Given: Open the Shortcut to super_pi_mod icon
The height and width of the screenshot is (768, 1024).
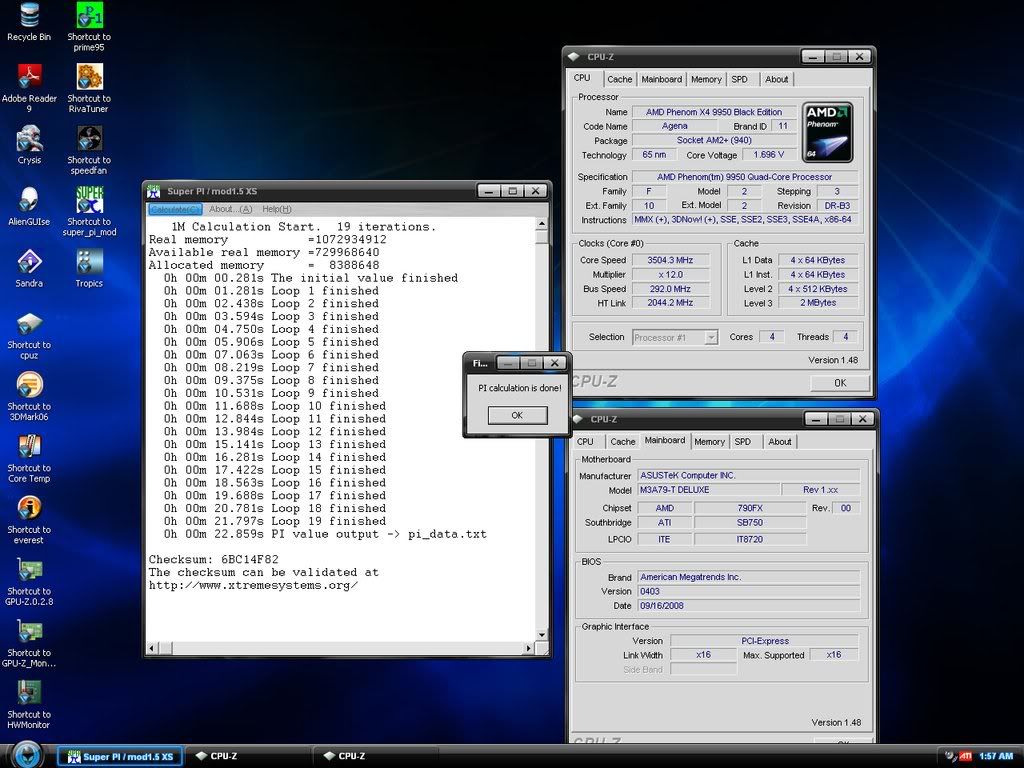Looking at the screenshot, I should click(x=89, y=212).
